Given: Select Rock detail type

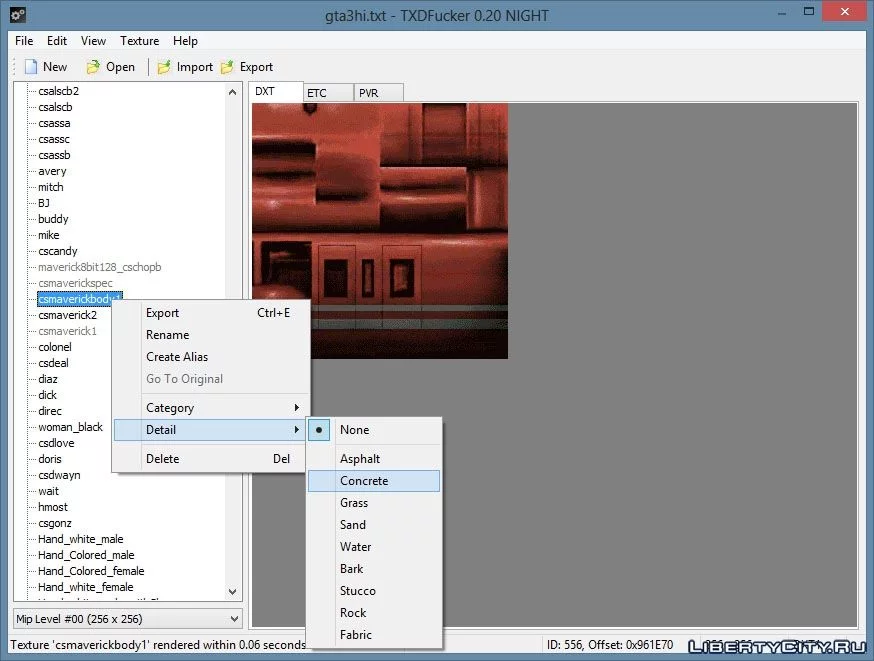Looking at the screenshot, I should pyautogui.click(x=374, y=613).
